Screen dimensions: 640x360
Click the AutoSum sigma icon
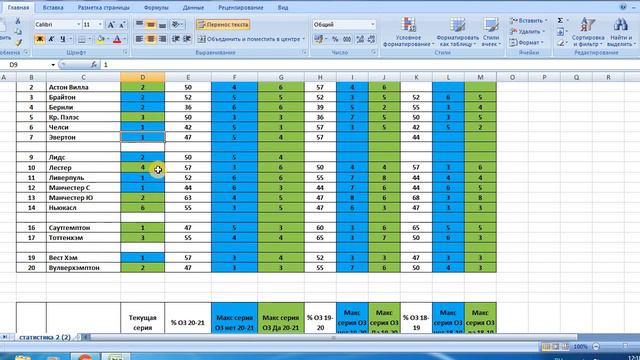[561, 21]
